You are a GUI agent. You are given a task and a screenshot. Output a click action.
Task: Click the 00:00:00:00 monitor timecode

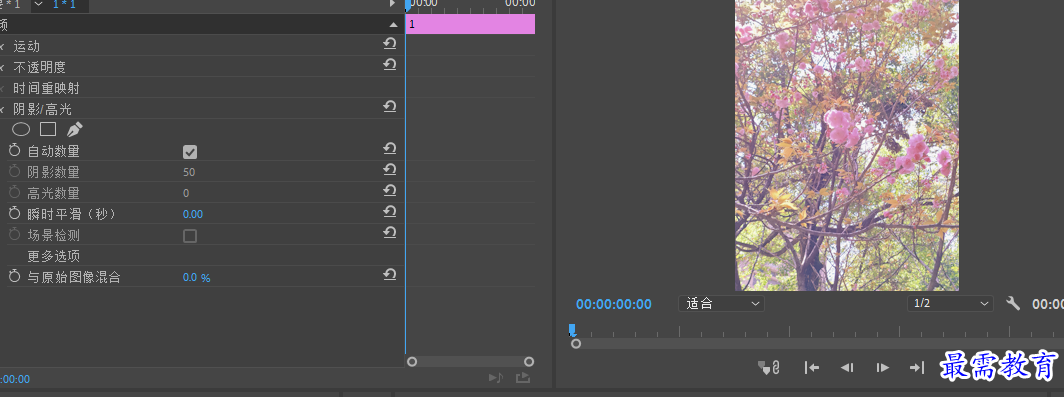point(613,304)
